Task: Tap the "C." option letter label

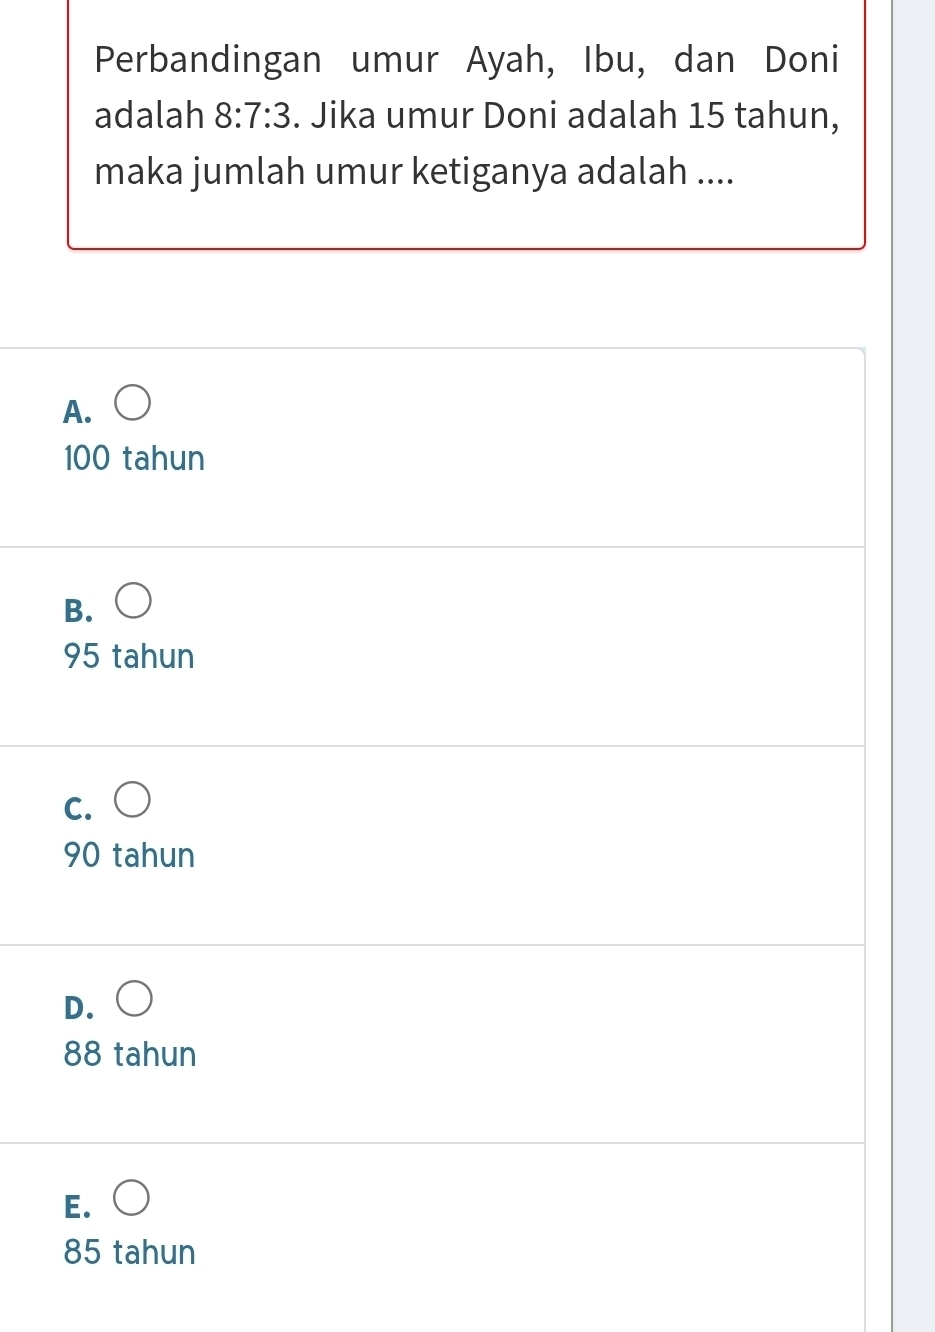Action: point(77,808)
